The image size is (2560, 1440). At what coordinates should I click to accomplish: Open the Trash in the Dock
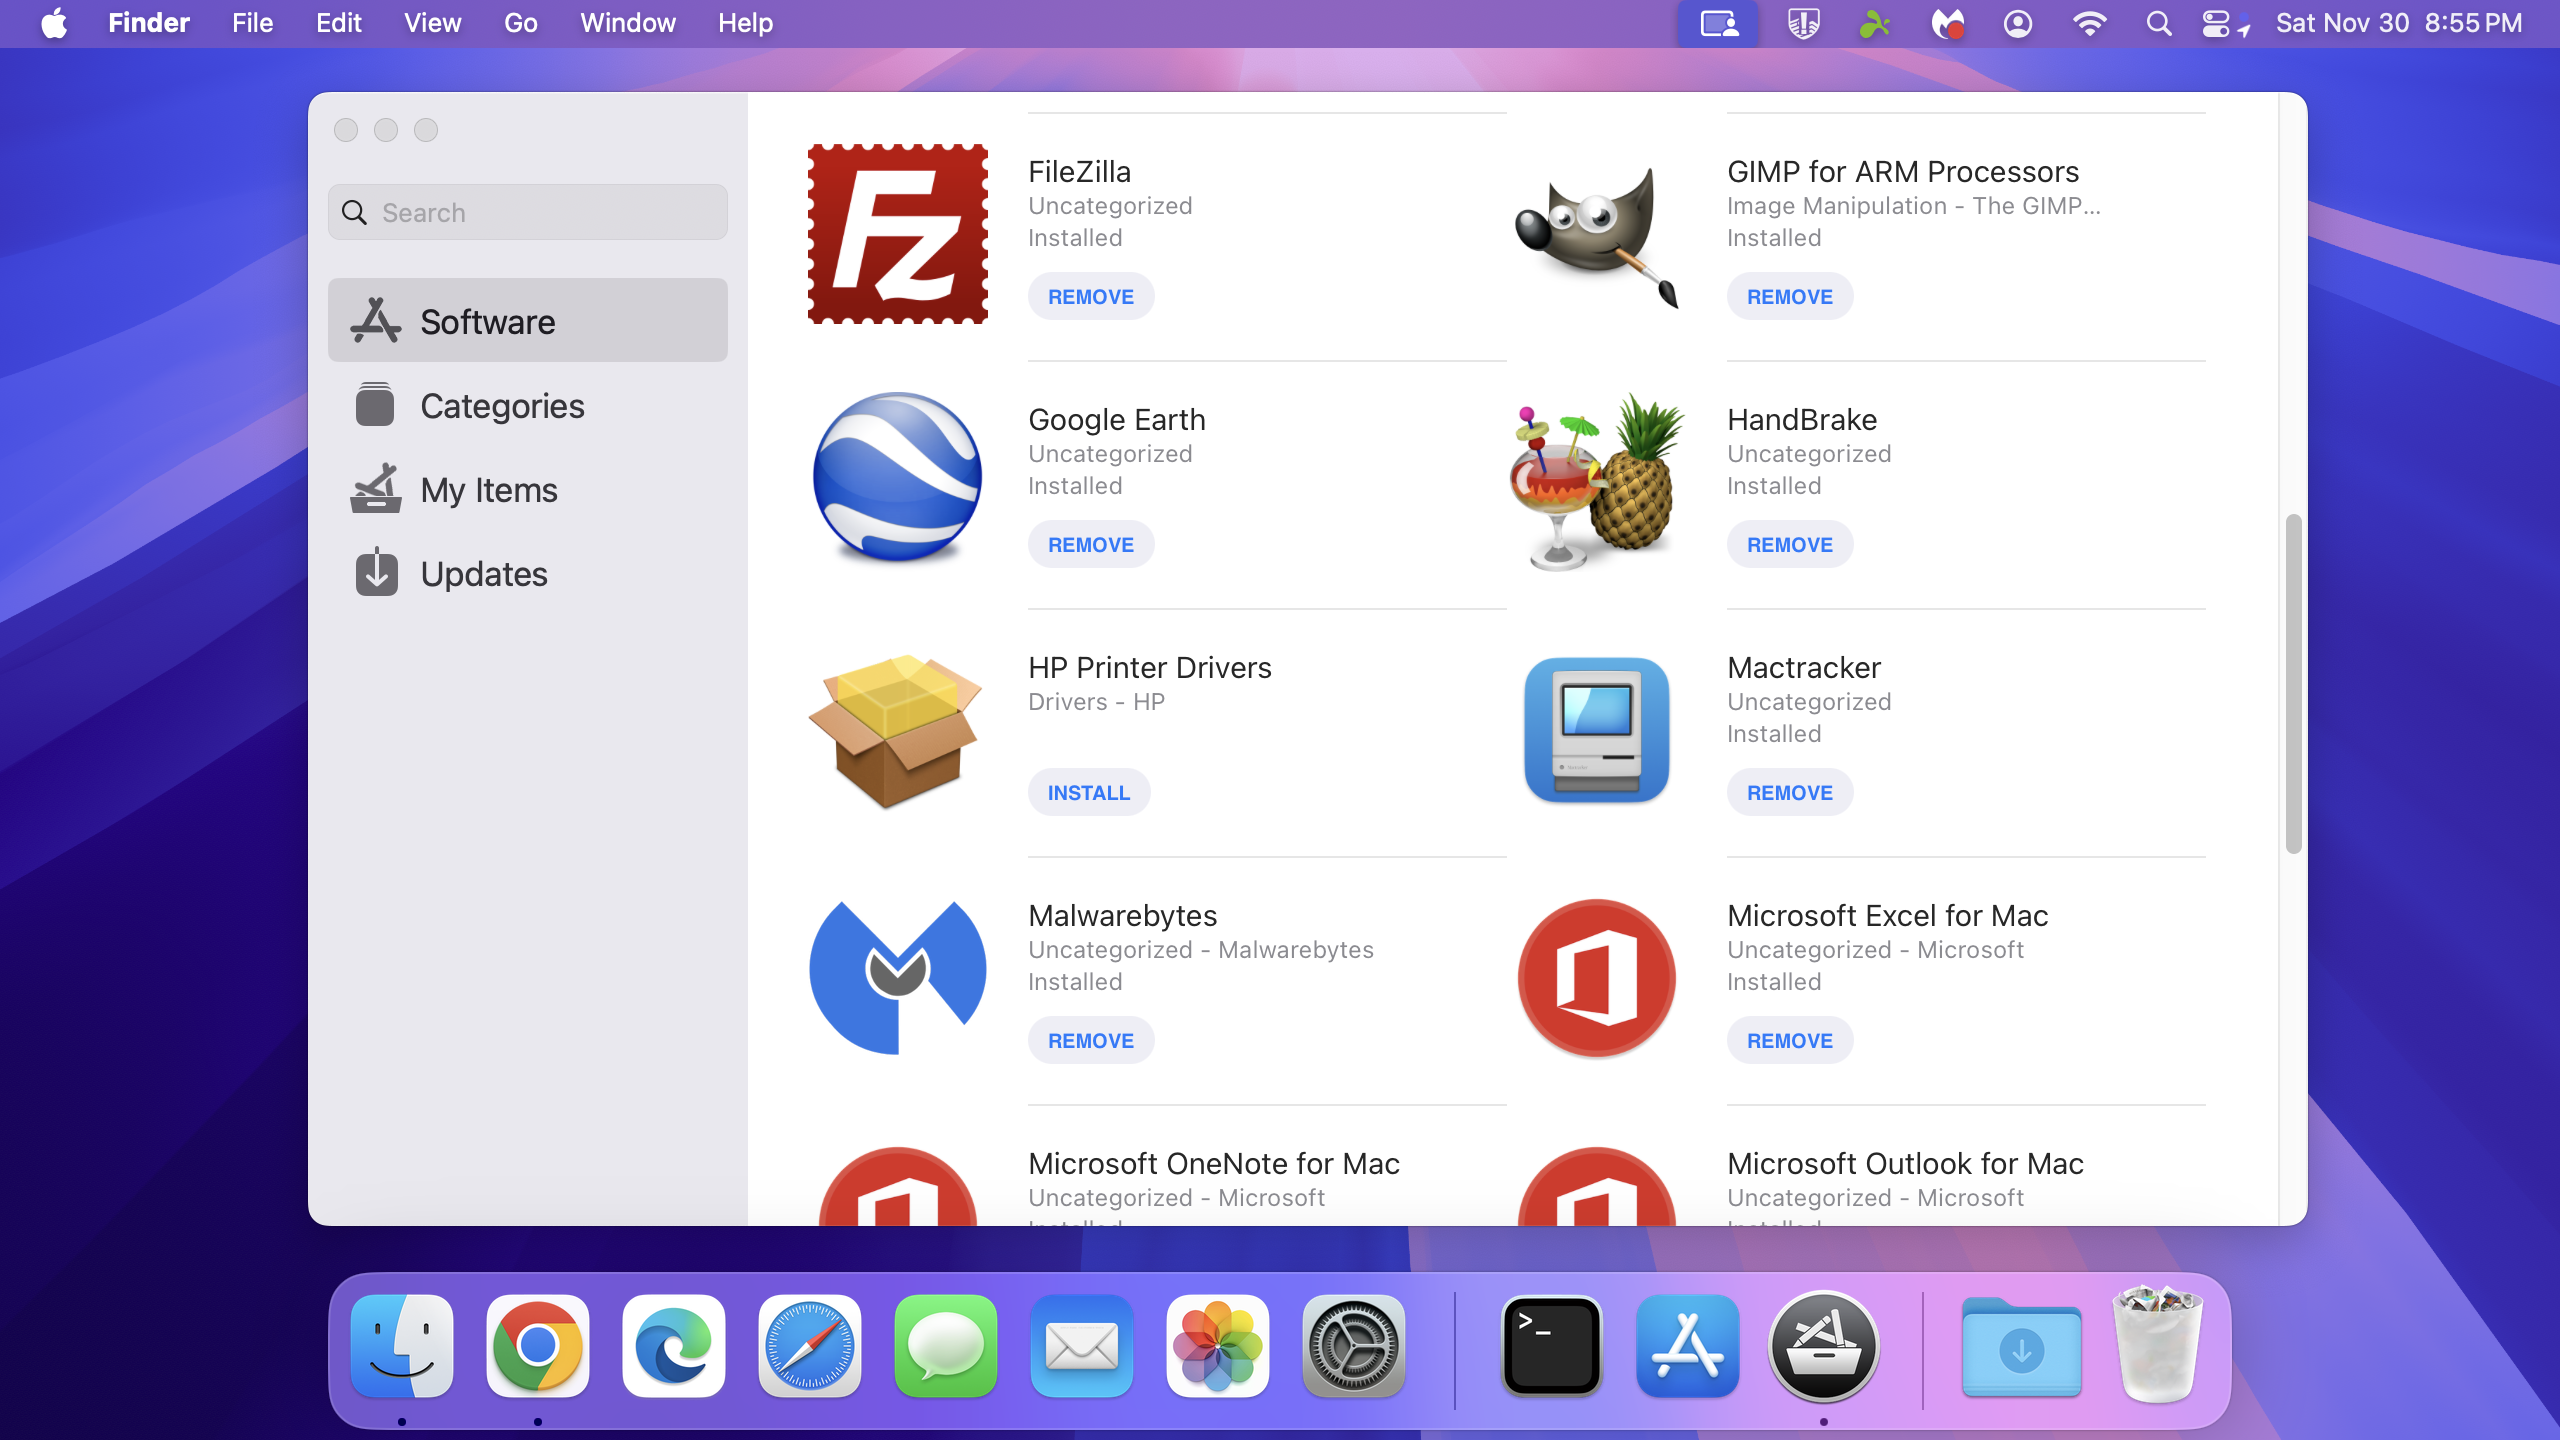coord(2158,1344)
